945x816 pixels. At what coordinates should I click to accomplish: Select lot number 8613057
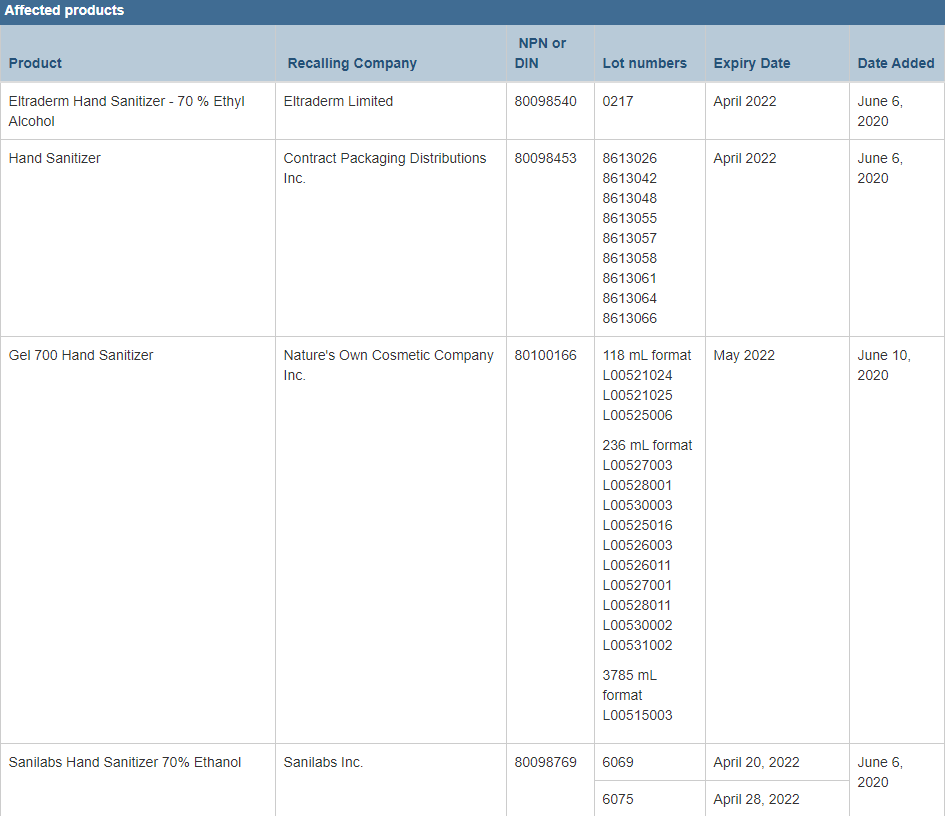629,238
